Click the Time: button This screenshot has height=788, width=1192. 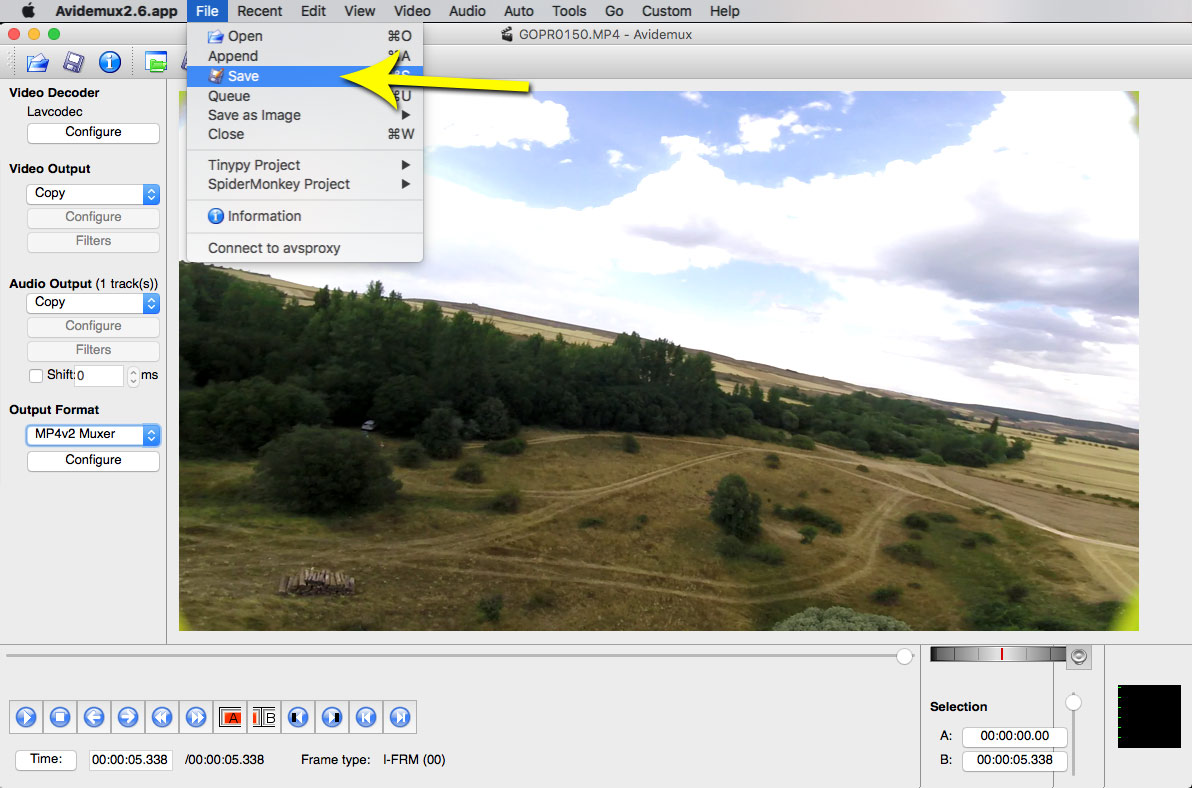pyautogui.click(x=46, y=759)
